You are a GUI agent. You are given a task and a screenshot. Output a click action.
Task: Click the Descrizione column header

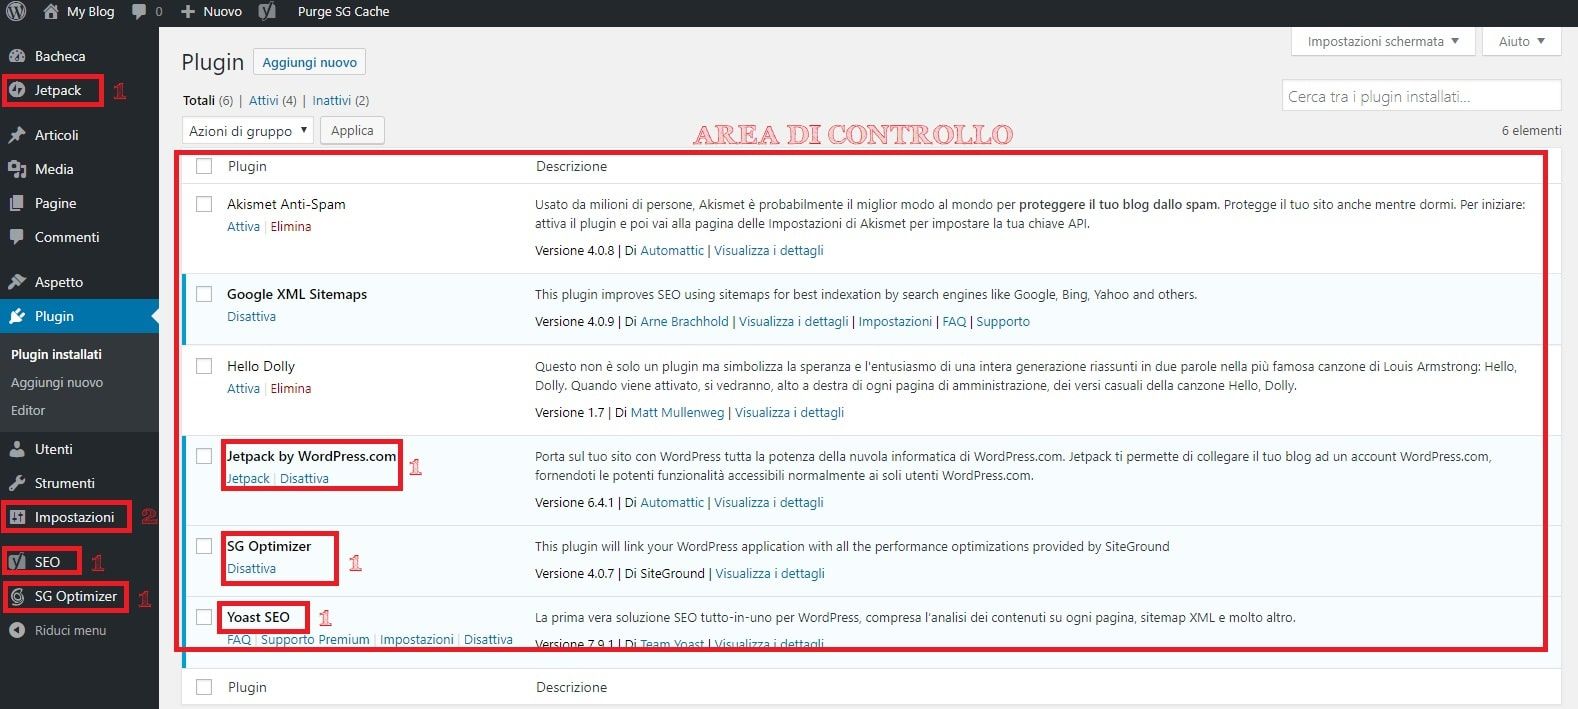pos(571,166)
